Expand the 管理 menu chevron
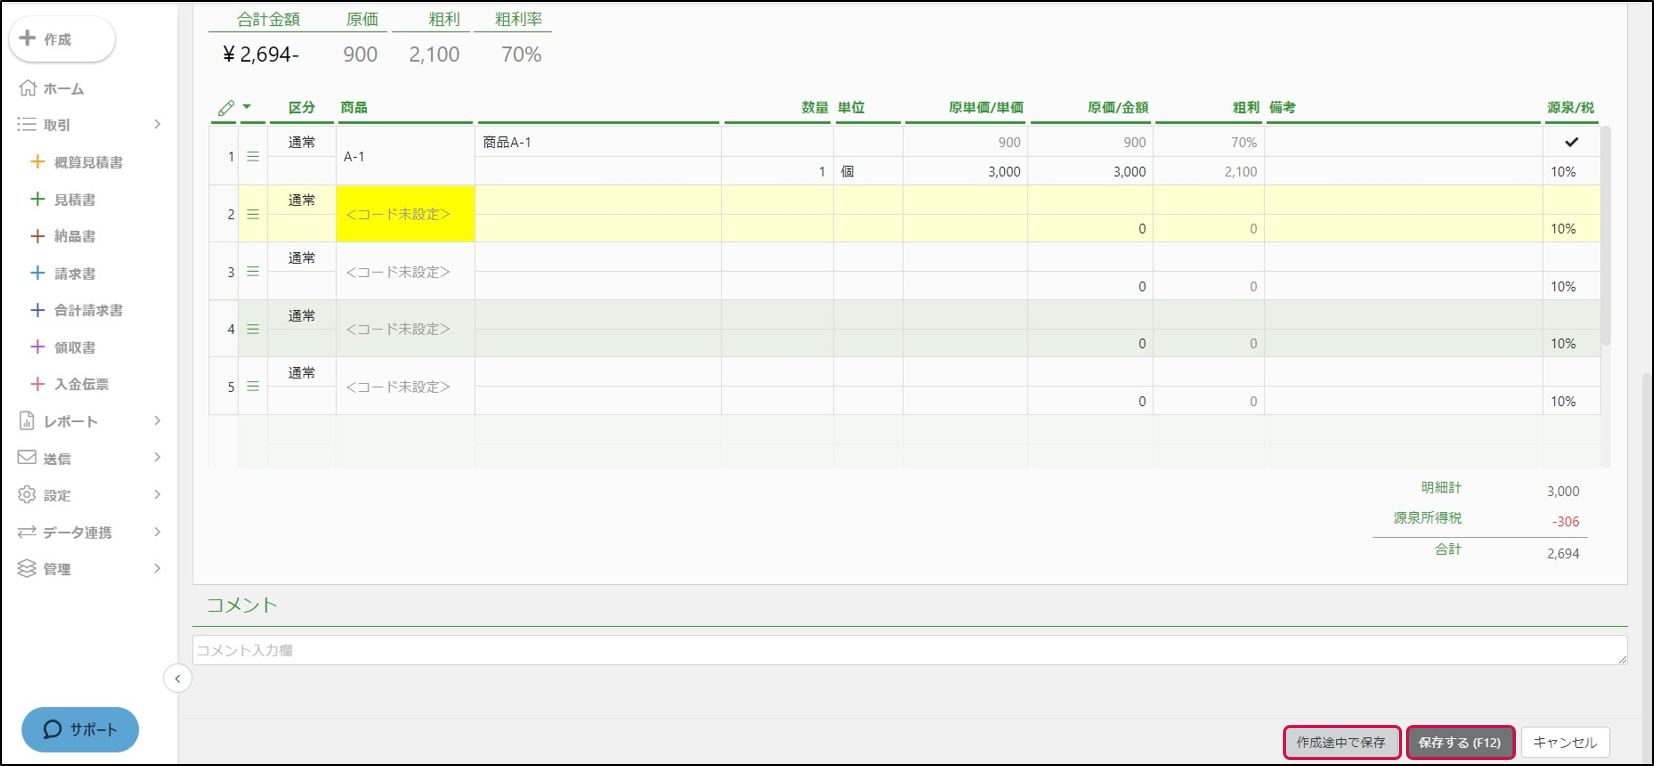Viewport: 1654px width, 766px height. (157, 568)
